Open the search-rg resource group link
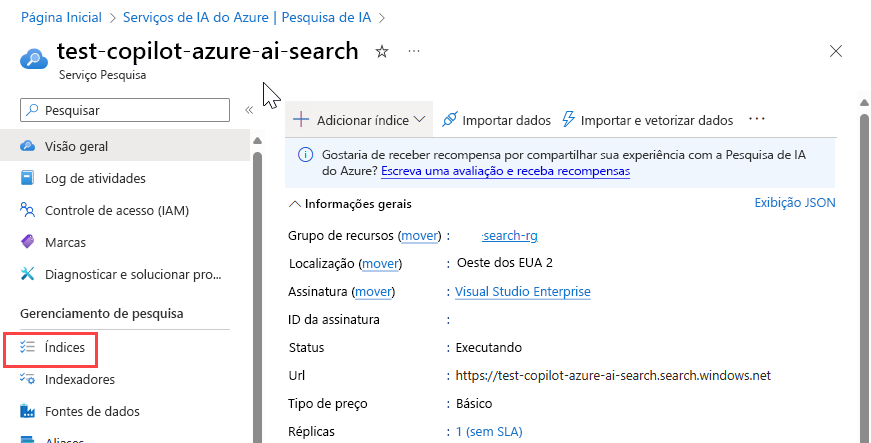 tap(510, 235)
